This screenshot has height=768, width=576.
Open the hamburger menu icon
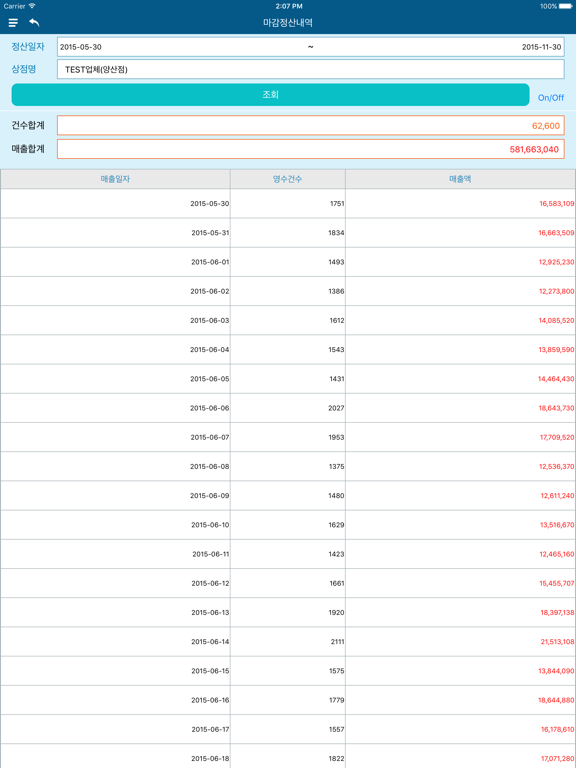pyautogui.click(x=13, y=23)
